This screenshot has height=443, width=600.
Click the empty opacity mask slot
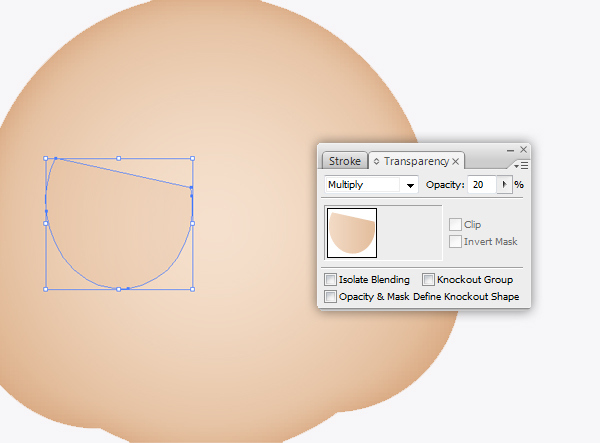[409, 233]
